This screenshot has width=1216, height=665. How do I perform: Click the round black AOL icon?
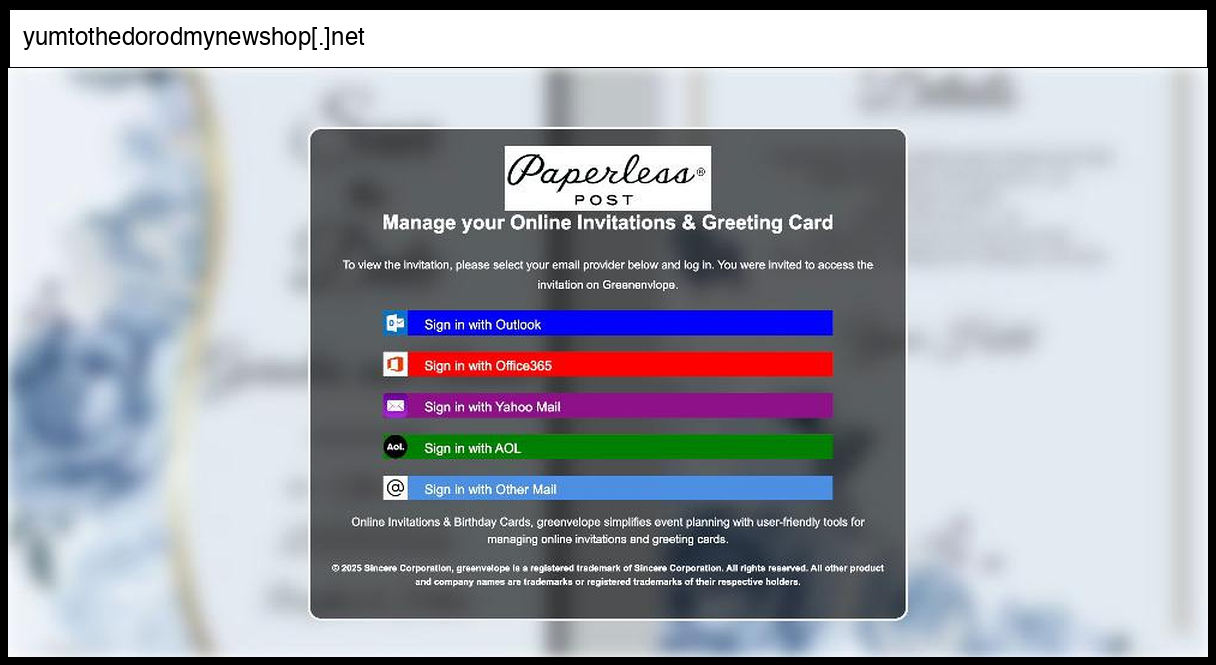click(395, 447)
